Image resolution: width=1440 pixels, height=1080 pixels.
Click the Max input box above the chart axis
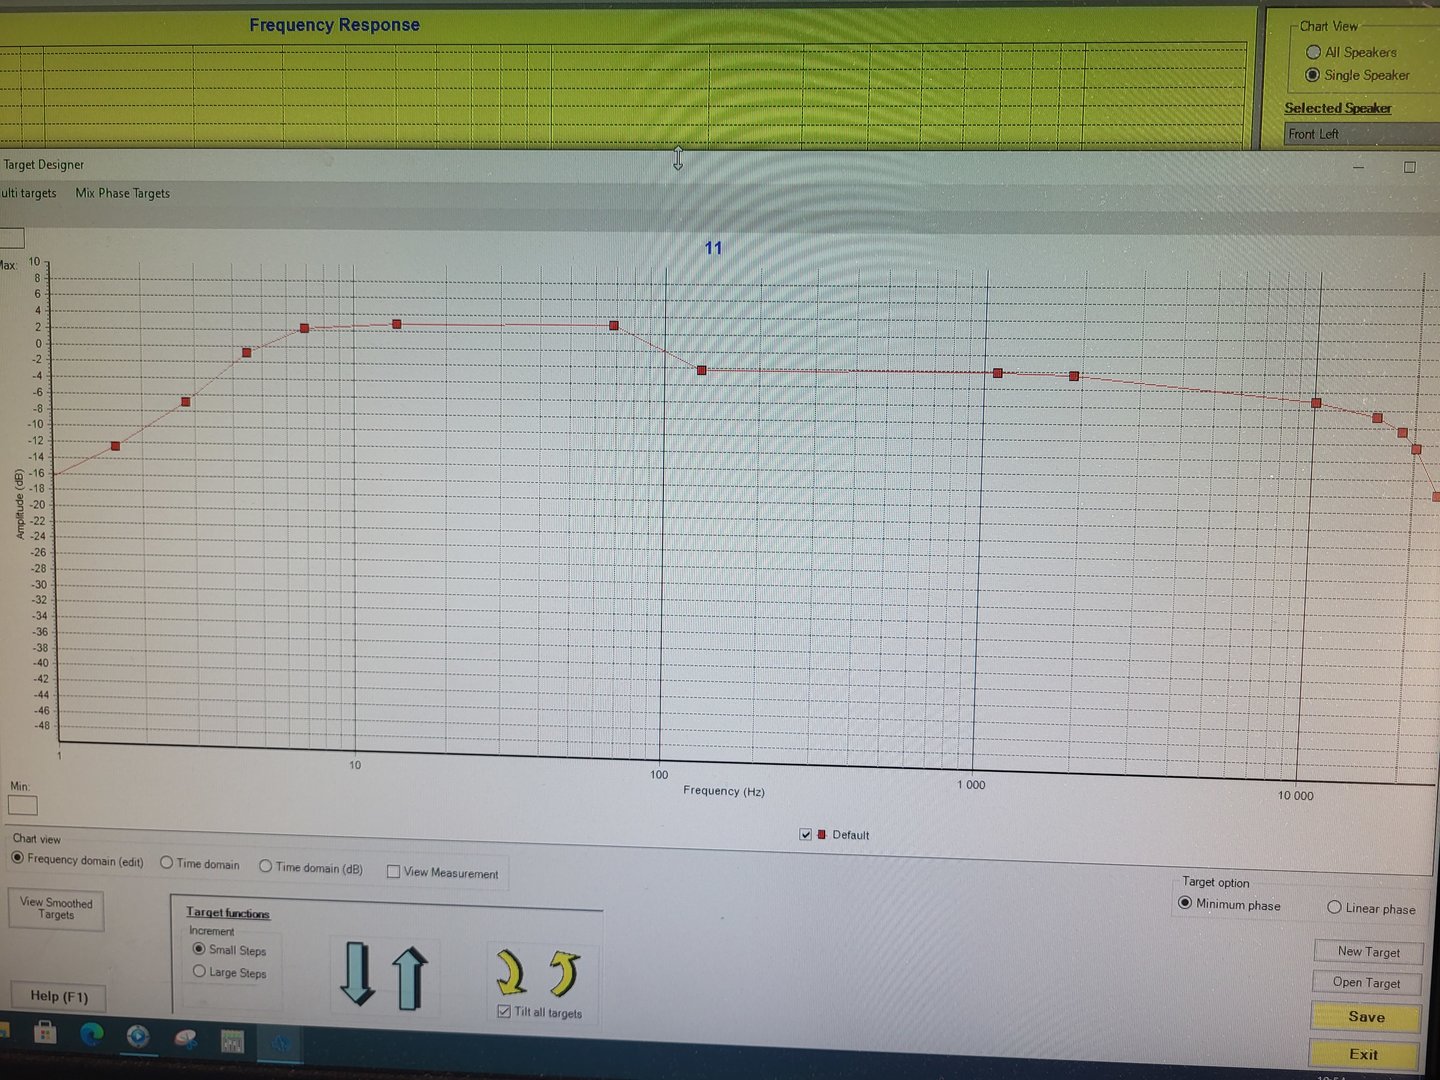tap(11, 239)
